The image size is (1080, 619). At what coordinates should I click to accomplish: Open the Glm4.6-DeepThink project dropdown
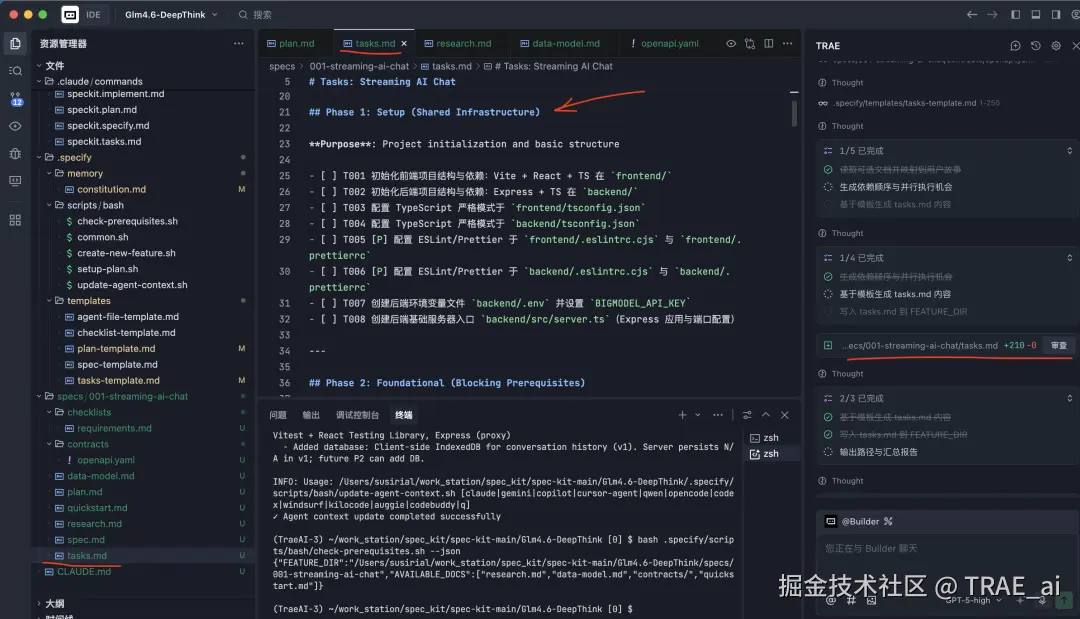pos(171,14)
